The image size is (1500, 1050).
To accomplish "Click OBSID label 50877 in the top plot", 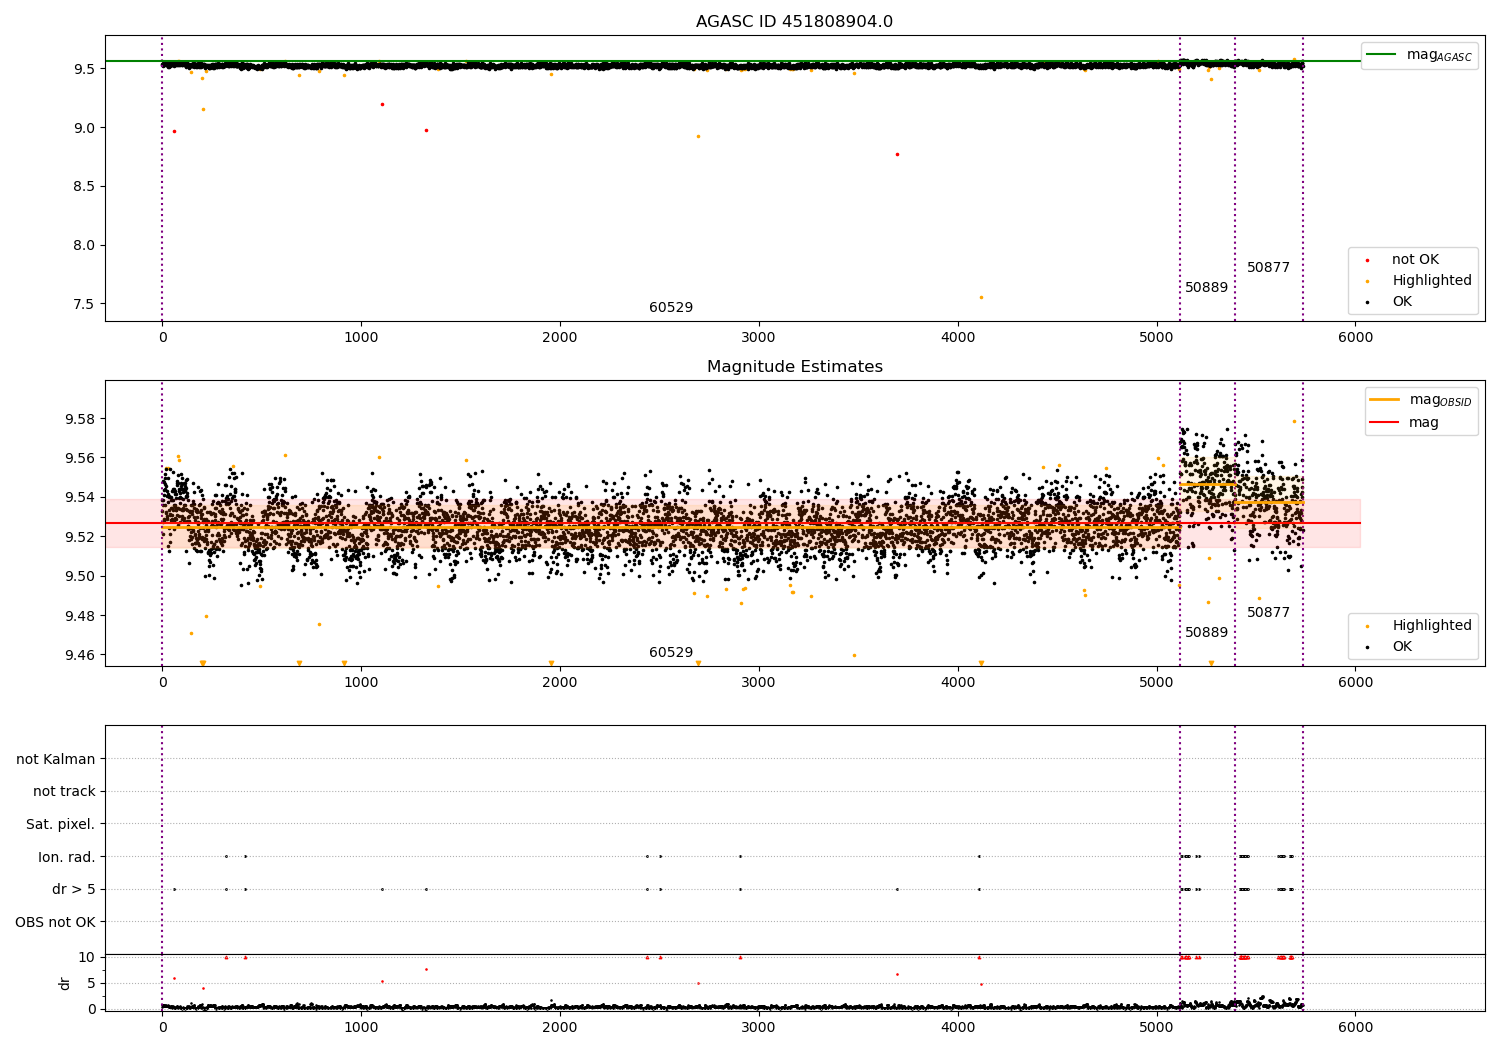I will point(1268,268).
